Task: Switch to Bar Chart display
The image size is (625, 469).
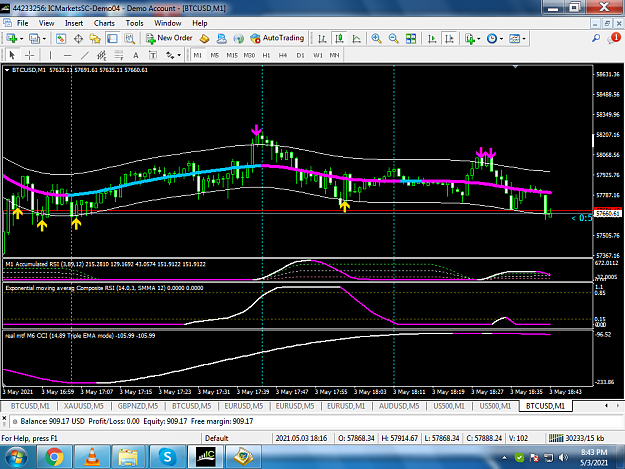Action: [322, 39]
